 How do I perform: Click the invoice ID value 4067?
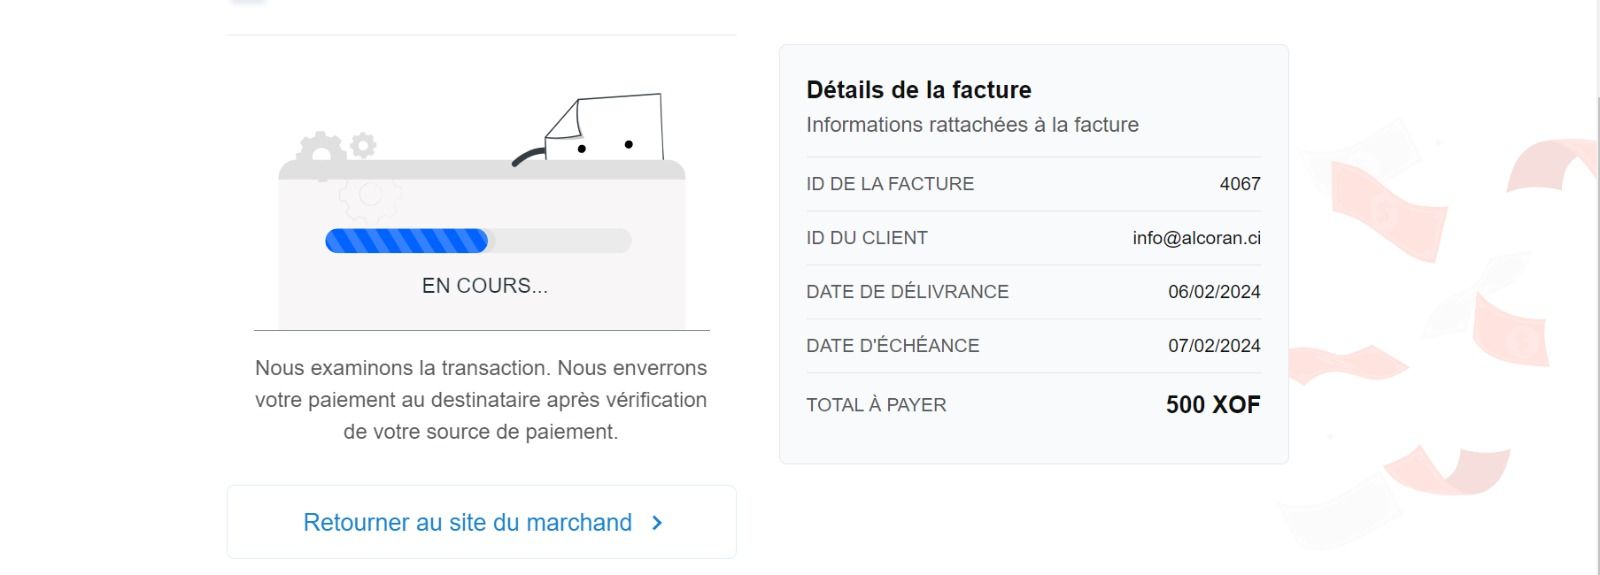click(x=1239, y=184)
